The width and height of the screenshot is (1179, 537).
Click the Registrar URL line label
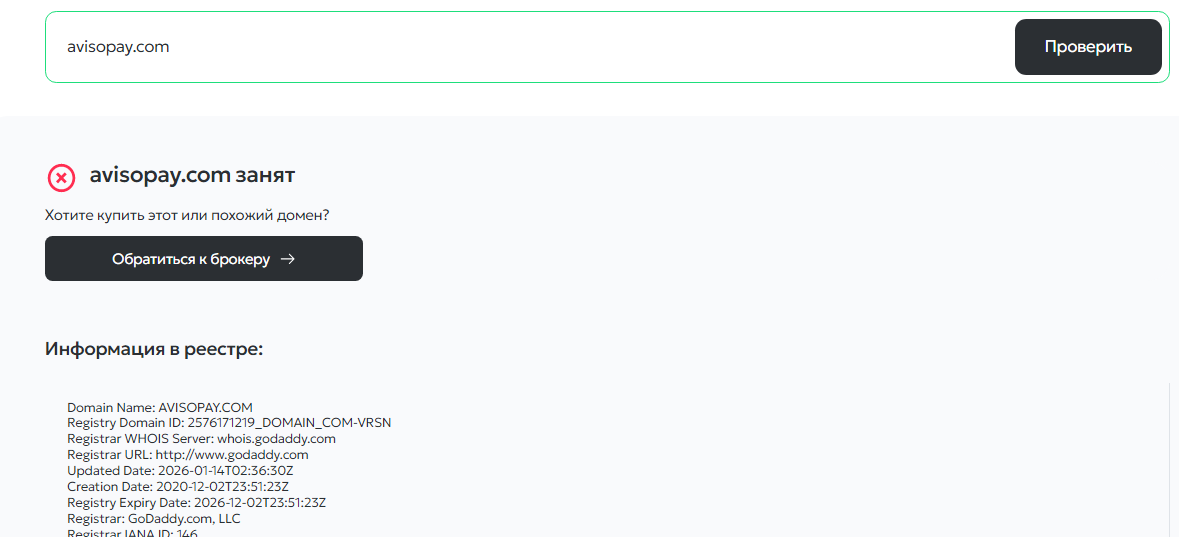[109, 455]
